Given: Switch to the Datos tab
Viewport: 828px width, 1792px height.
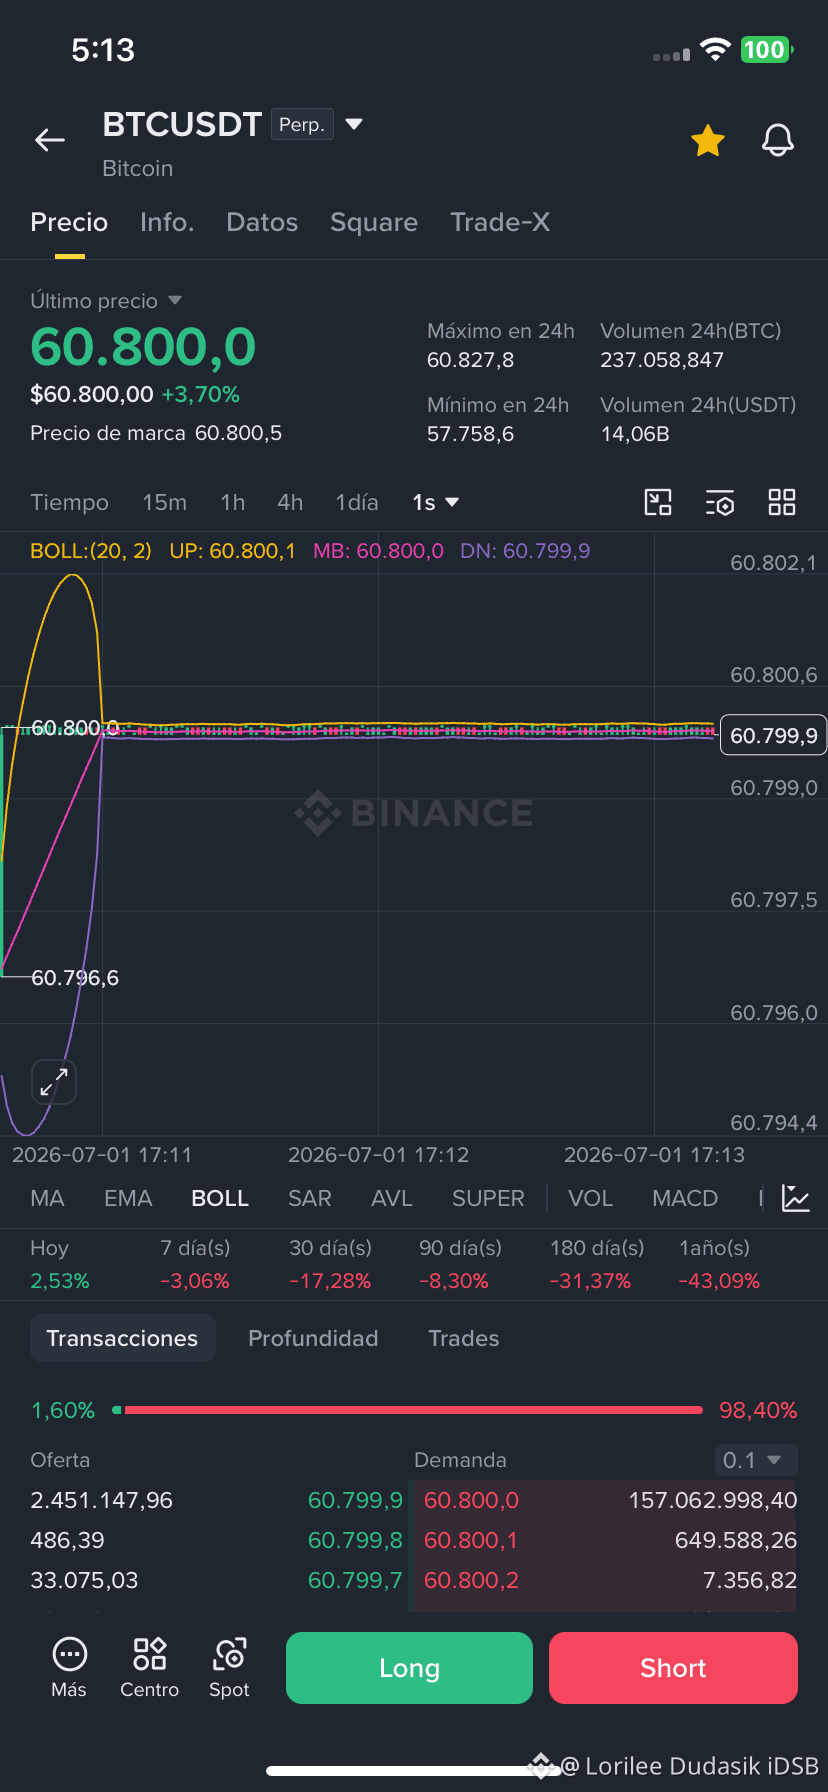Looking at the screenshot, I should [262, 222].
